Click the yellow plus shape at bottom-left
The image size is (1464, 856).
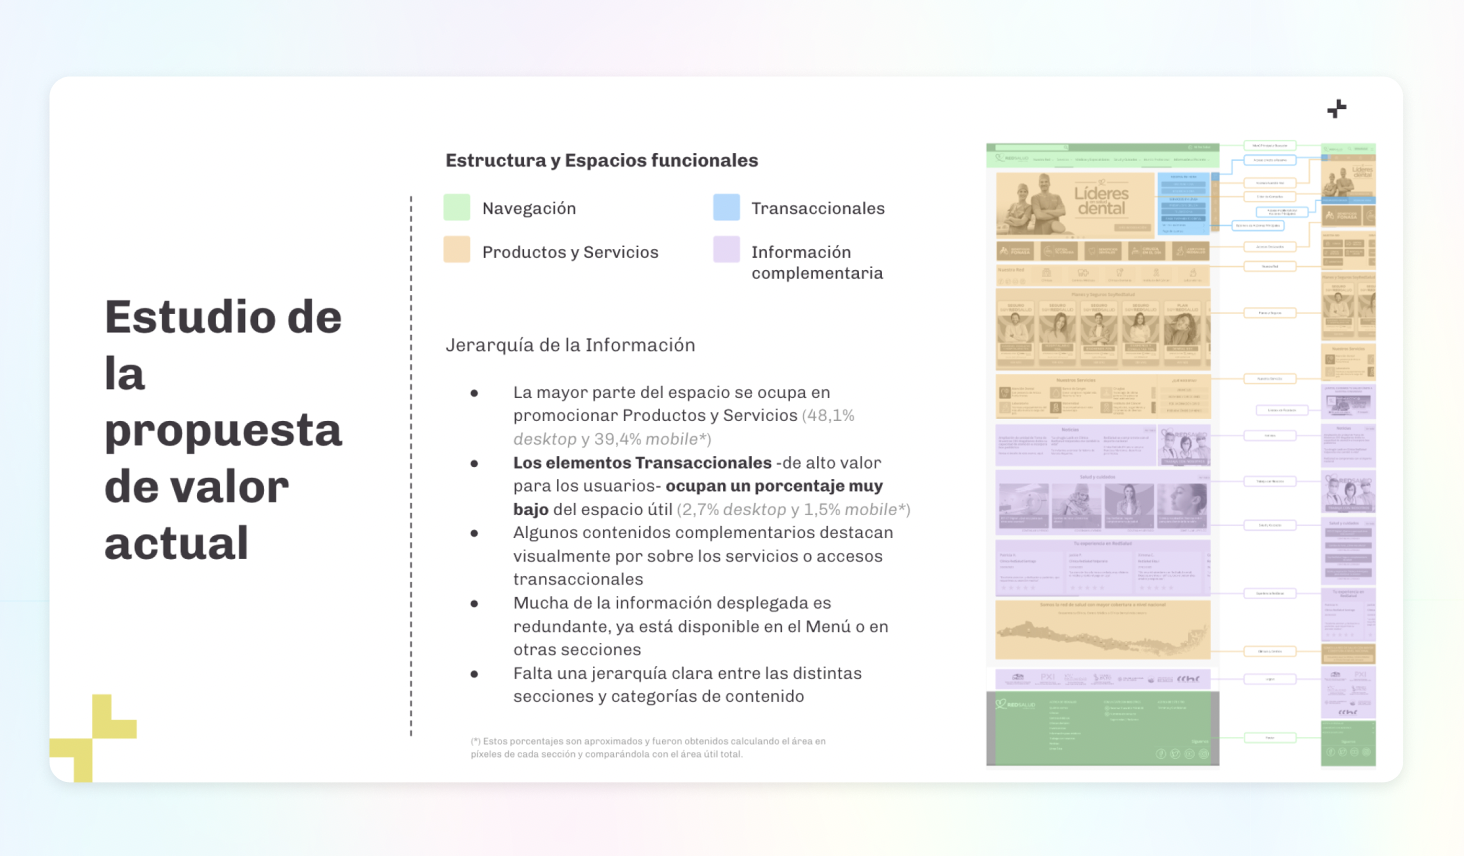pyautogui.click(x=97, y=737)
